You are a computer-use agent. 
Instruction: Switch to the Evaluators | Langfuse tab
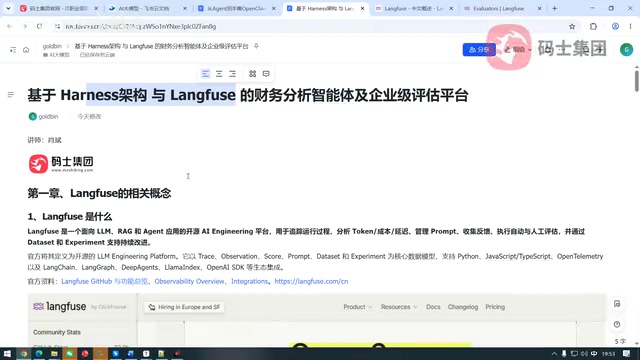point(503,8)
